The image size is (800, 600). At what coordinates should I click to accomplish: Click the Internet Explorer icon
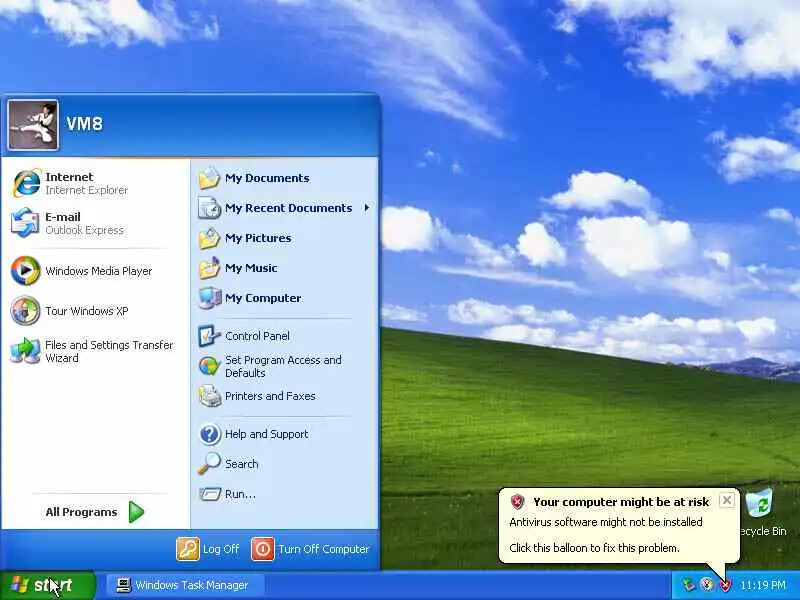pos(27,183)
